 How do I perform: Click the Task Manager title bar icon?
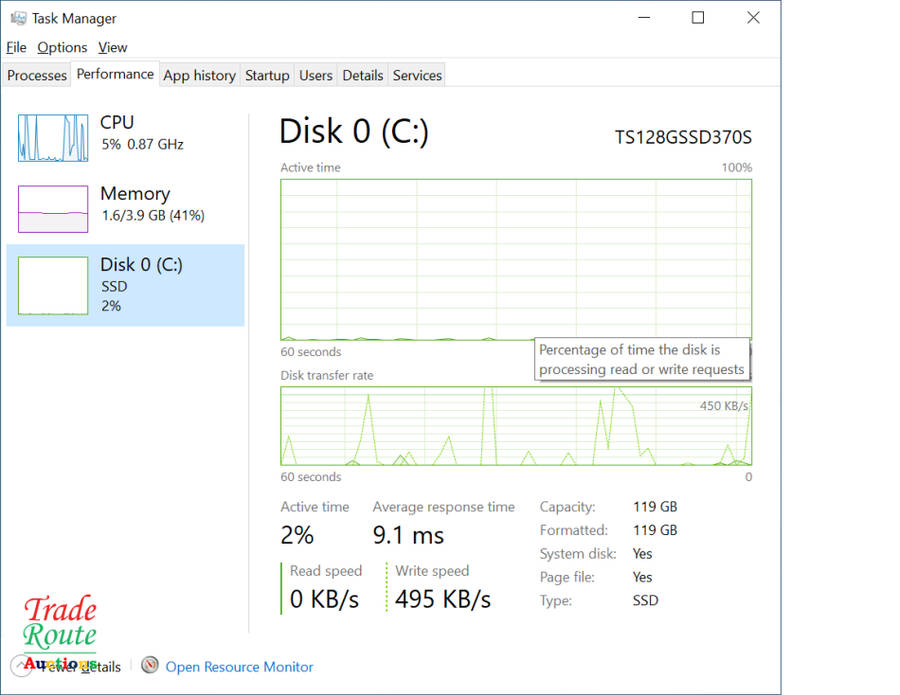click(17, 18)
